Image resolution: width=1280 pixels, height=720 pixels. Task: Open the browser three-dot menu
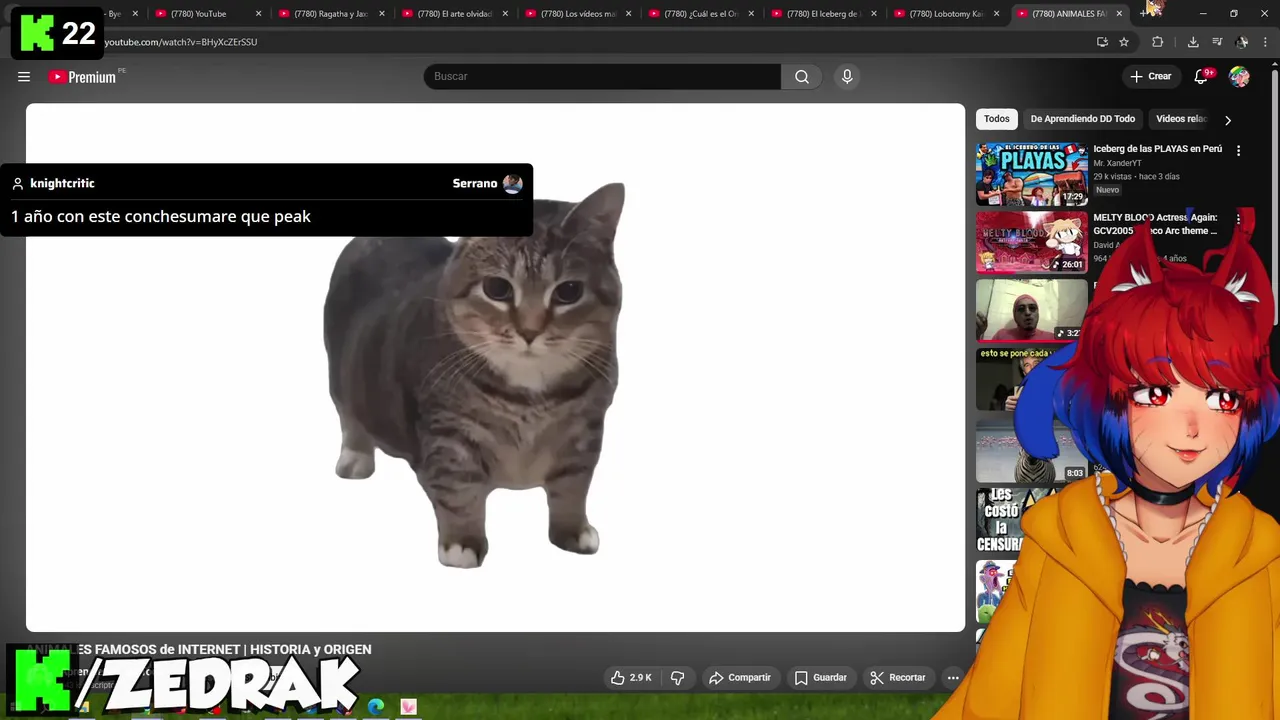click(x=1266, y=42)
